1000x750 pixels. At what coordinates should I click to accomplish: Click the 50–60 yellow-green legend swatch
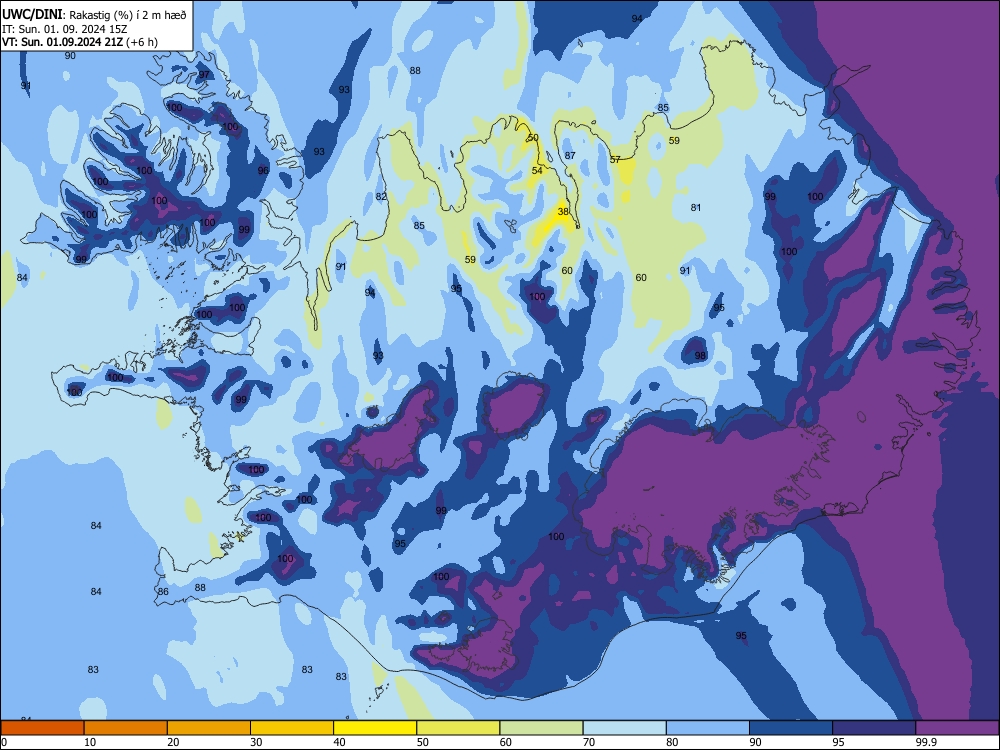[458, 728]
